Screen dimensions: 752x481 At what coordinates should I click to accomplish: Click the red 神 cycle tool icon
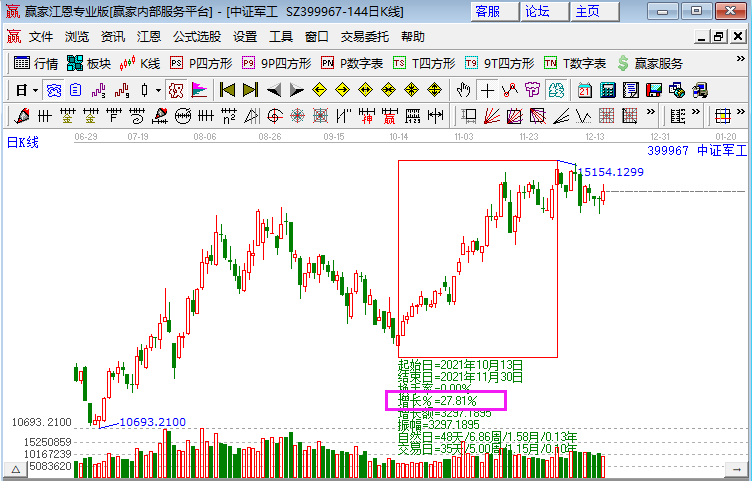pyautogui.click(x=366, y=116)
